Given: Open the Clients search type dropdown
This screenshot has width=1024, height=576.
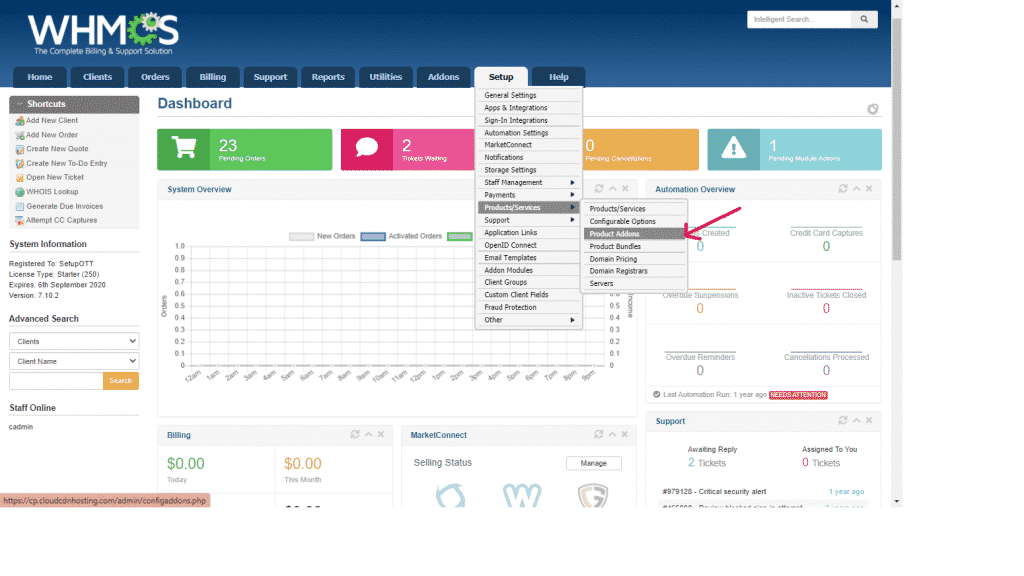Looking at the screenshot, I should [x=74, y=341].
